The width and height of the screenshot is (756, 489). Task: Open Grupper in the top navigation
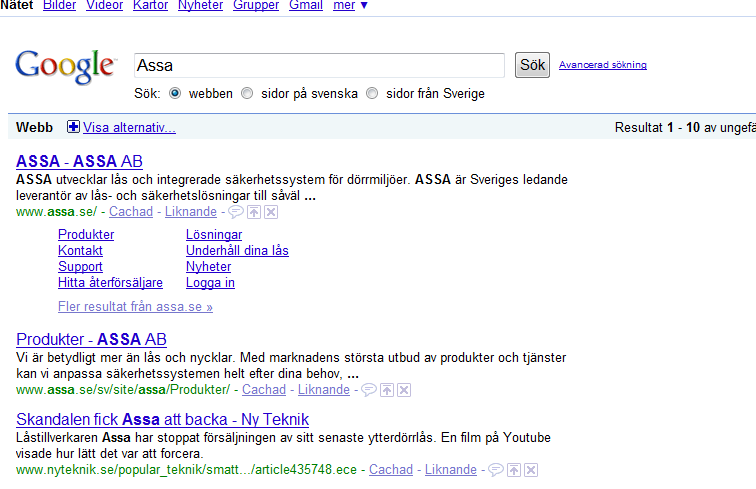[x=256, y=5]
